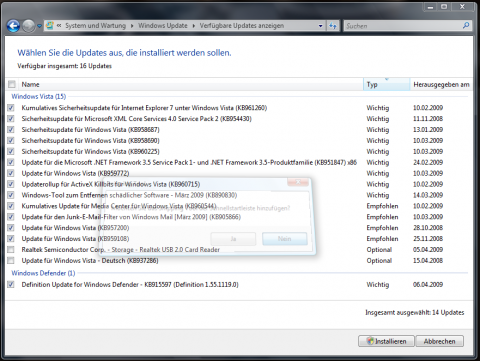
Task: Click the blue Back arrow button
Action: point(13,26)
